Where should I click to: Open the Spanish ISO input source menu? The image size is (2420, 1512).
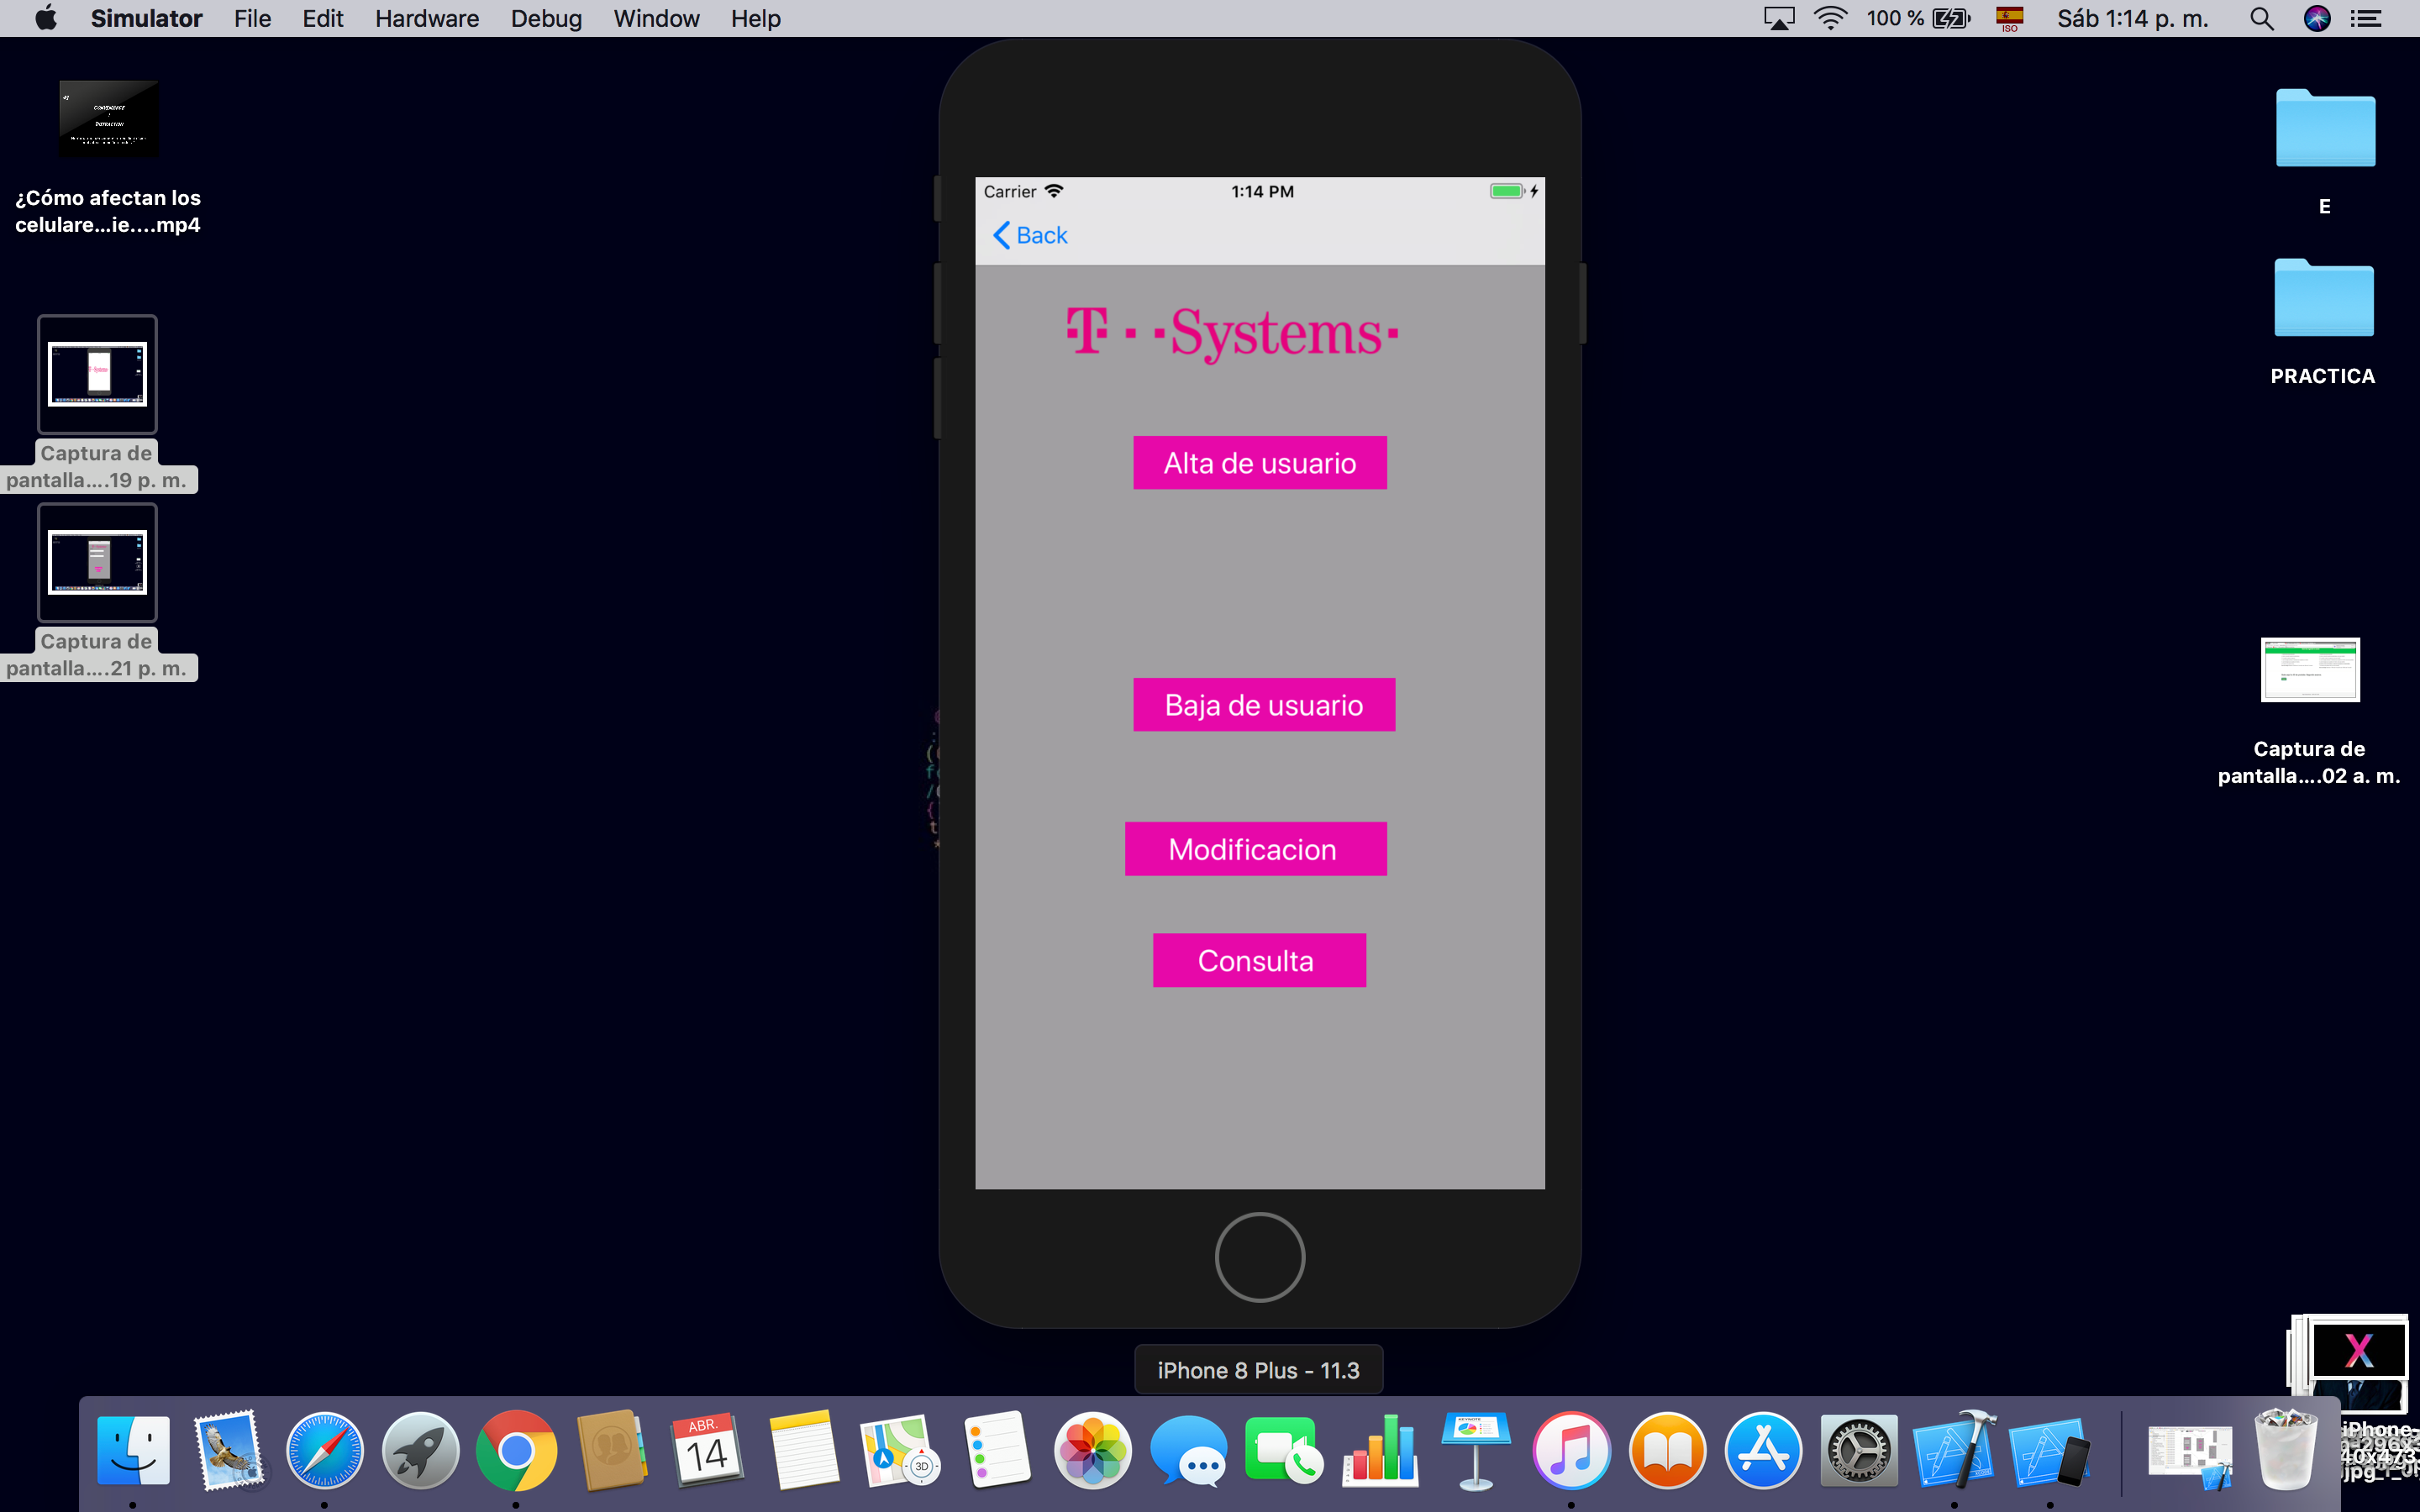2009,19
